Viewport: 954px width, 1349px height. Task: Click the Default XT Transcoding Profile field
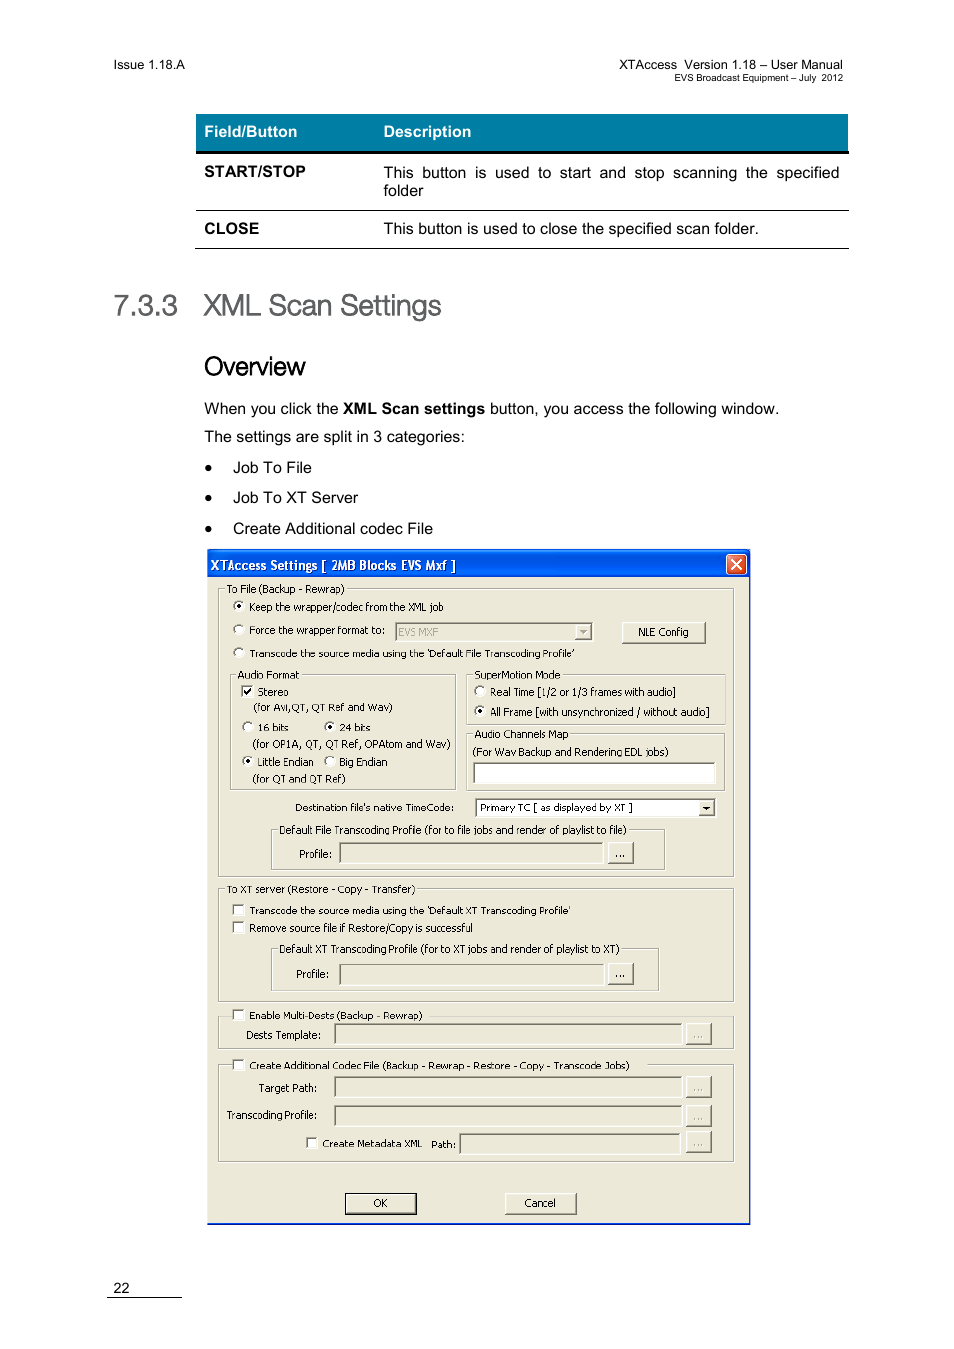coord(472,974)
